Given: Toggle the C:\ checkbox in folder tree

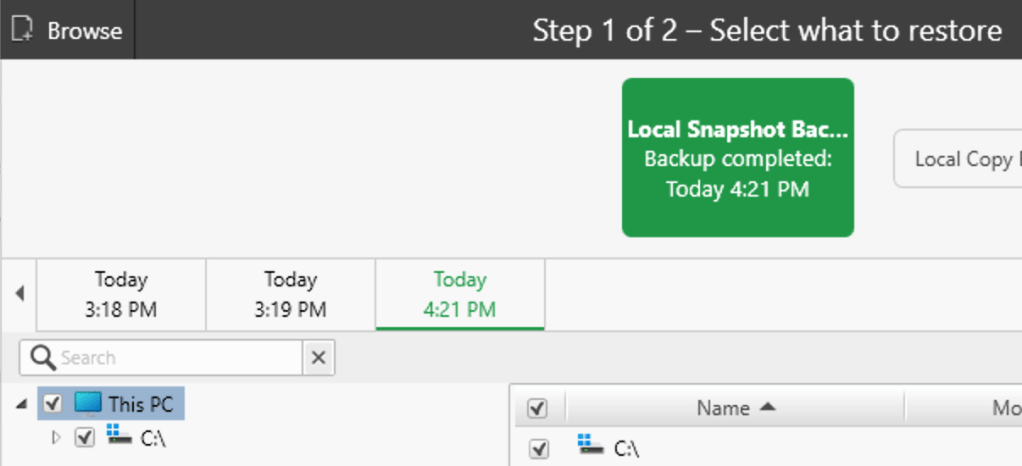Looking at the screenshot, I should (x=85, y=437).
